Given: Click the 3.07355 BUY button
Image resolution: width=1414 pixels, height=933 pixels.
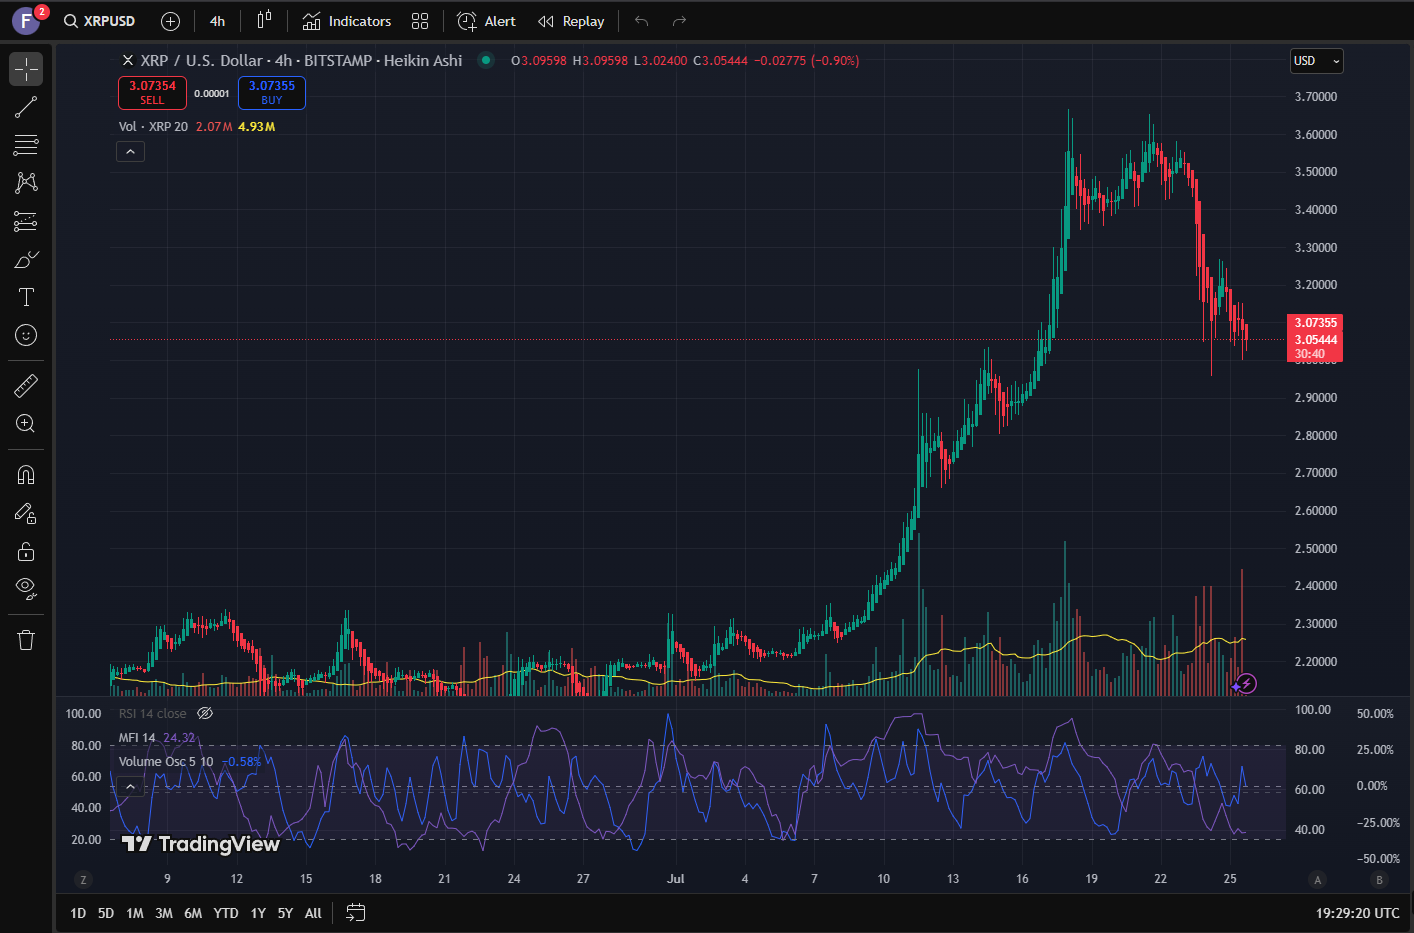Looking at the screenshot, I should [x=272, y=92].
